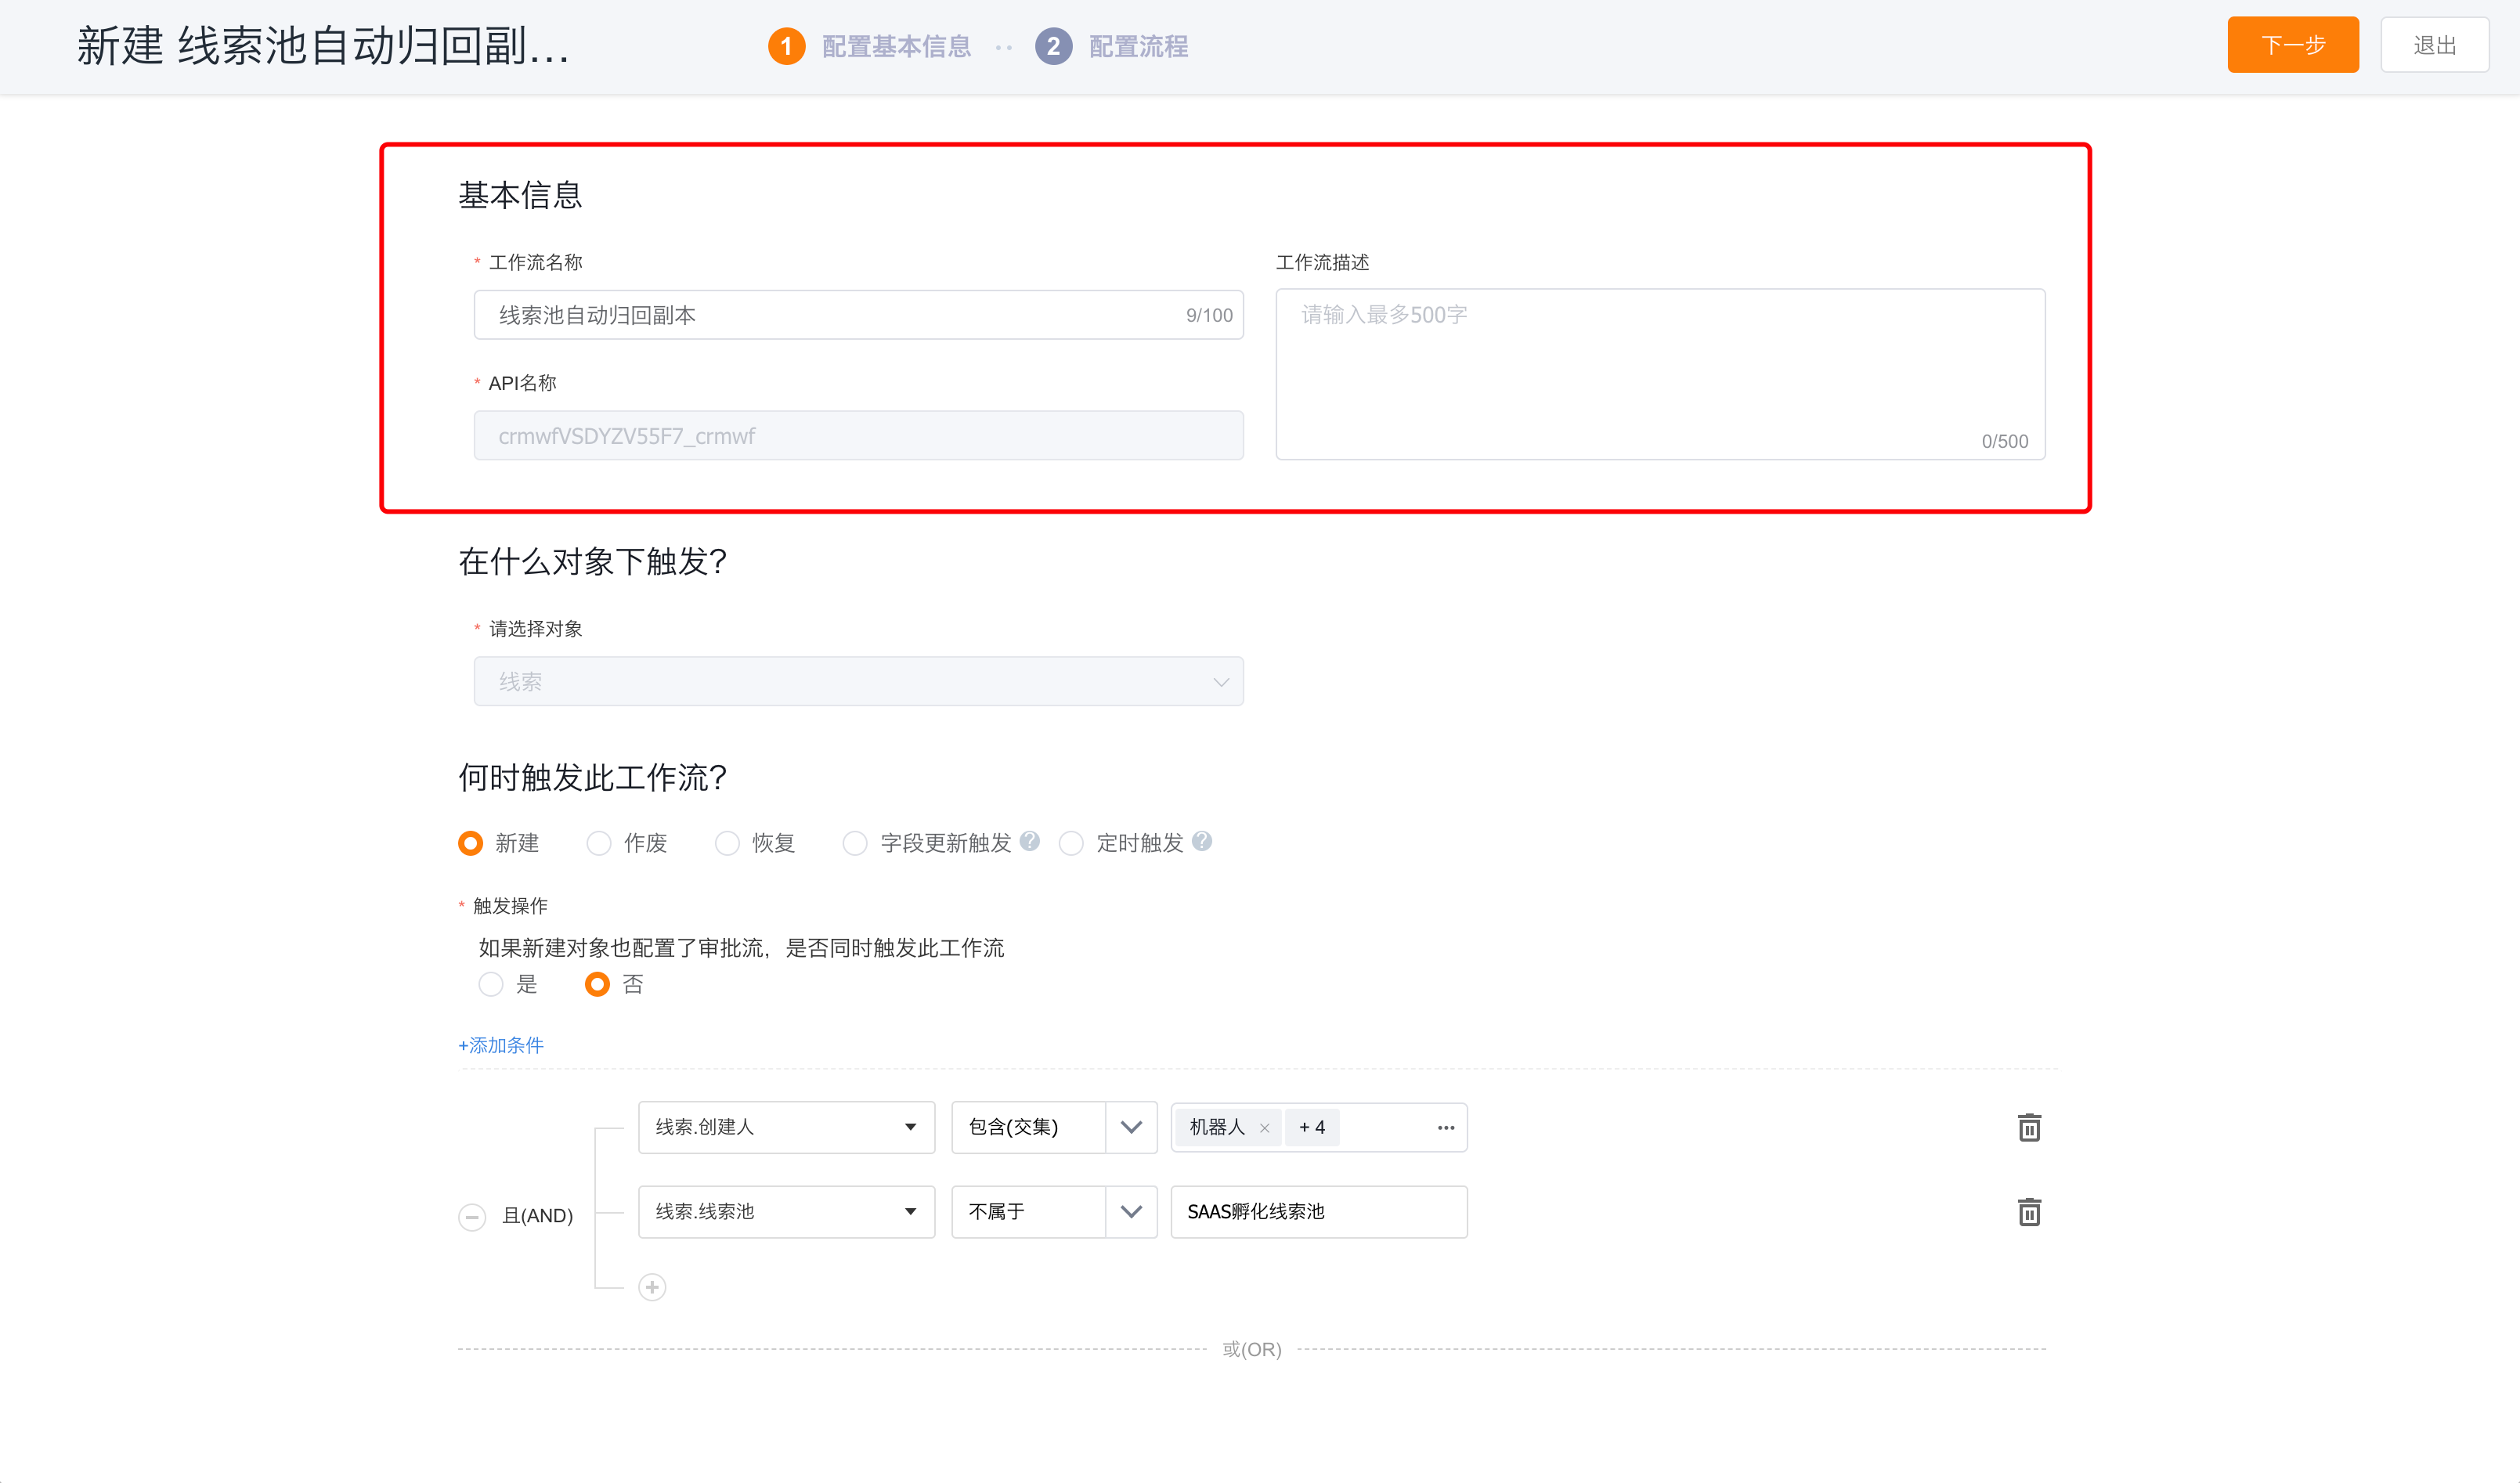Select the 恢复 trigger radio option
Screen dimensions: 2520x1483
click(x=727, y=844)
